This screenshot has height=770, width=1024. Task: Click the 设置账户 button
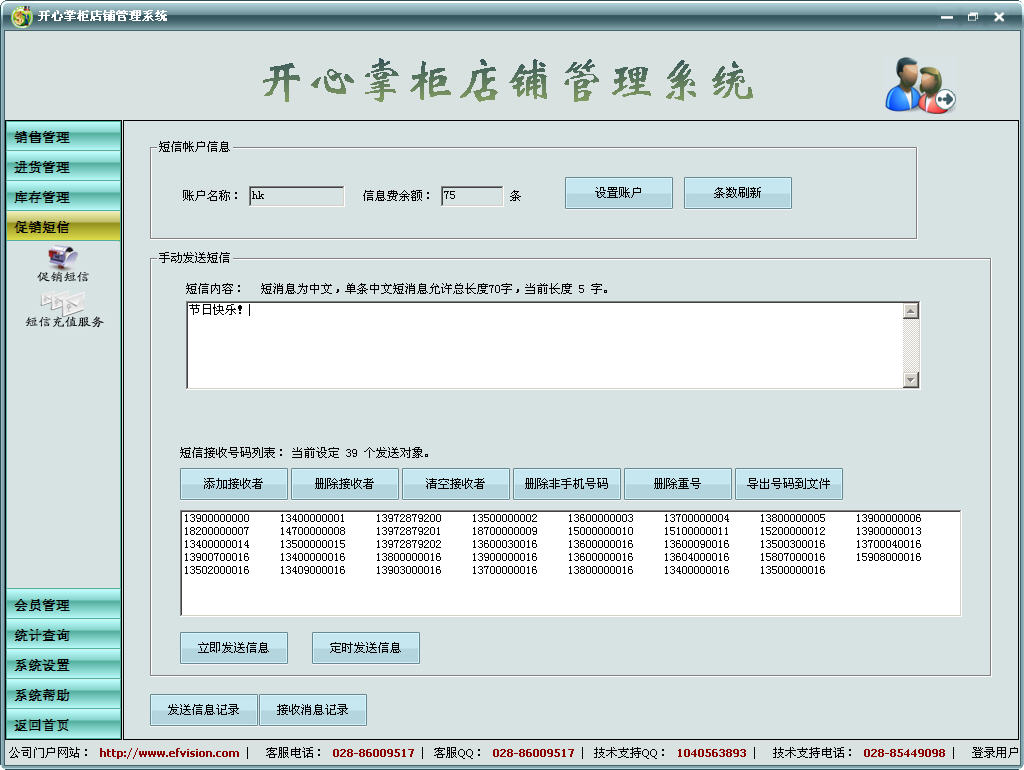coord(618,193)
